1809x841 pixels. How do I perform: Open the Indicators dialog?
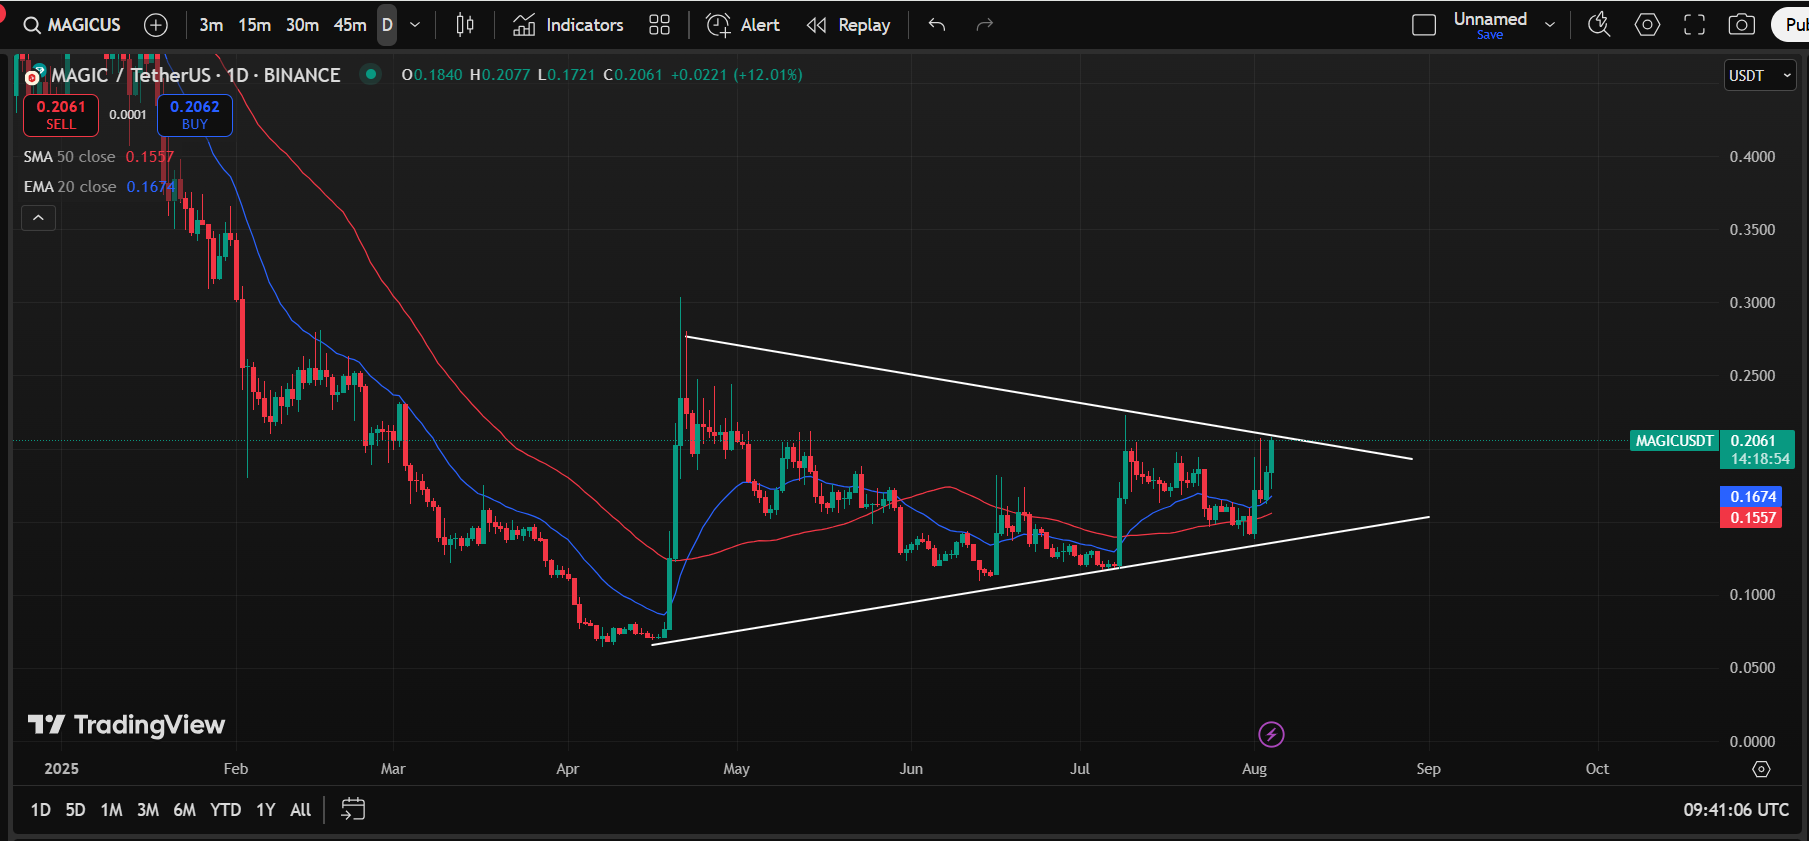(x=568, y=25)
